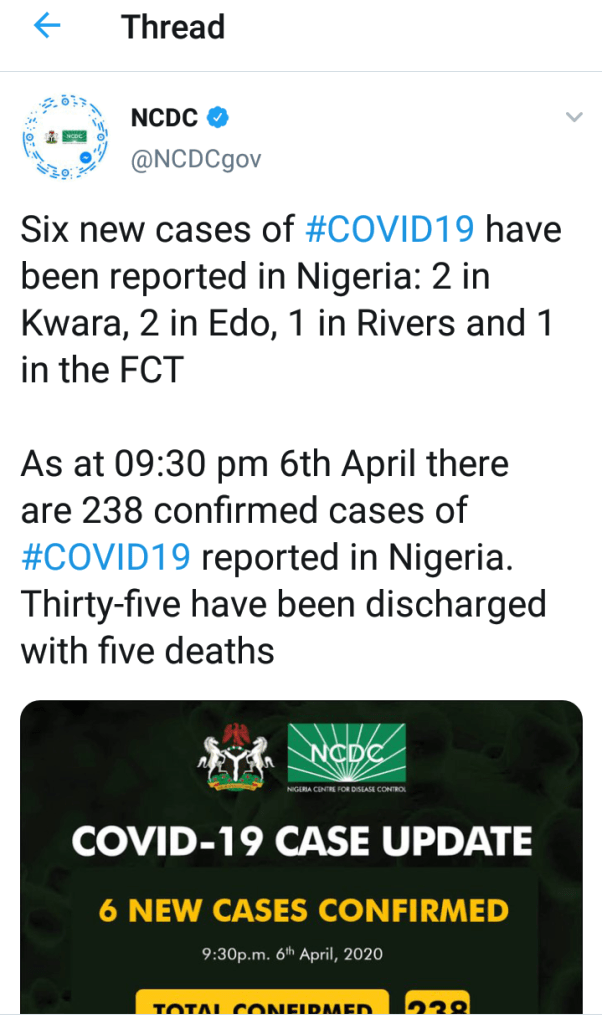The image size is (602, 1024).
Task: Click the "As at 09:30 pm 6th April" paragraph
Action: pyautogui.click(x=285, y=558)
